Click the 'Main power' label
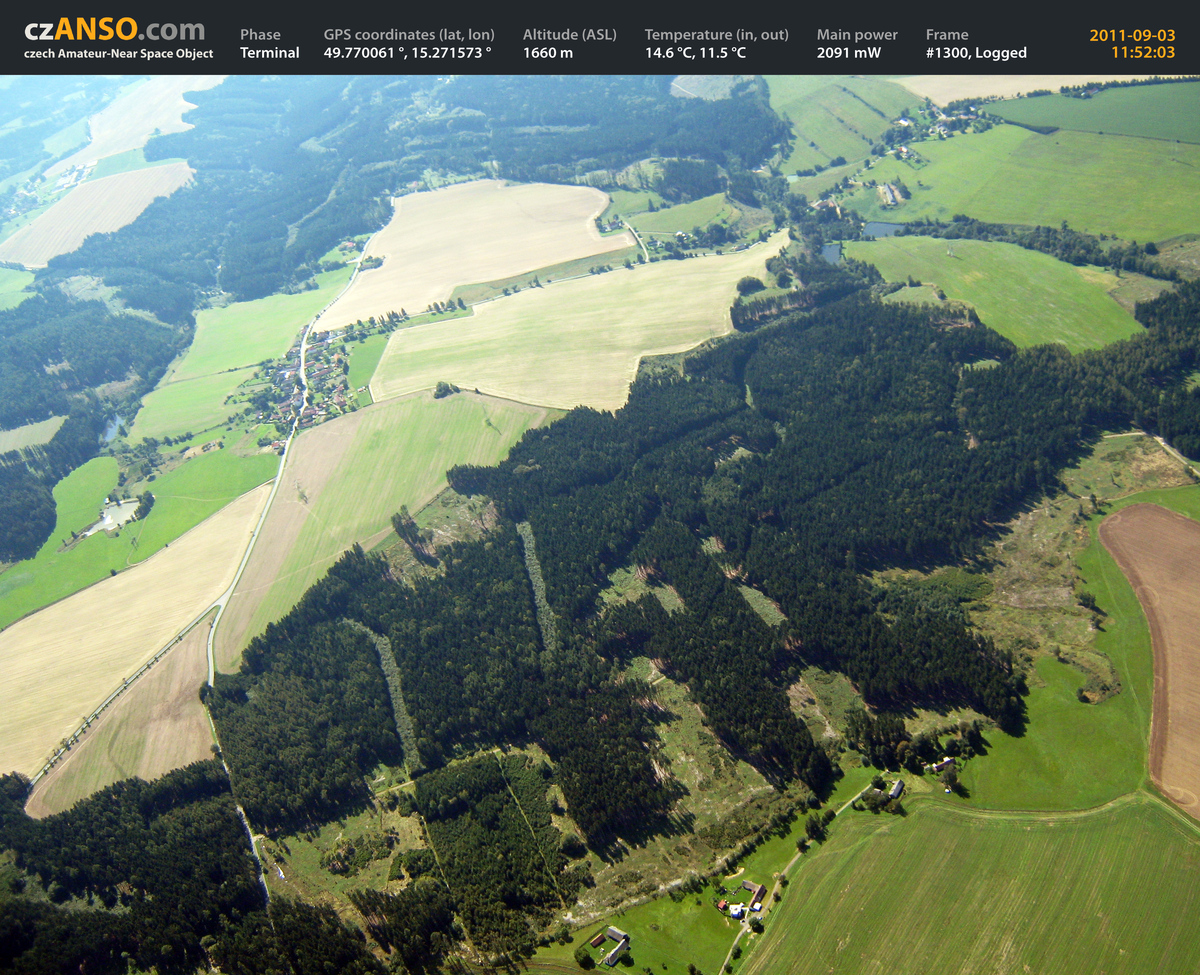1200x975 pixels. [x=857, y=35]
